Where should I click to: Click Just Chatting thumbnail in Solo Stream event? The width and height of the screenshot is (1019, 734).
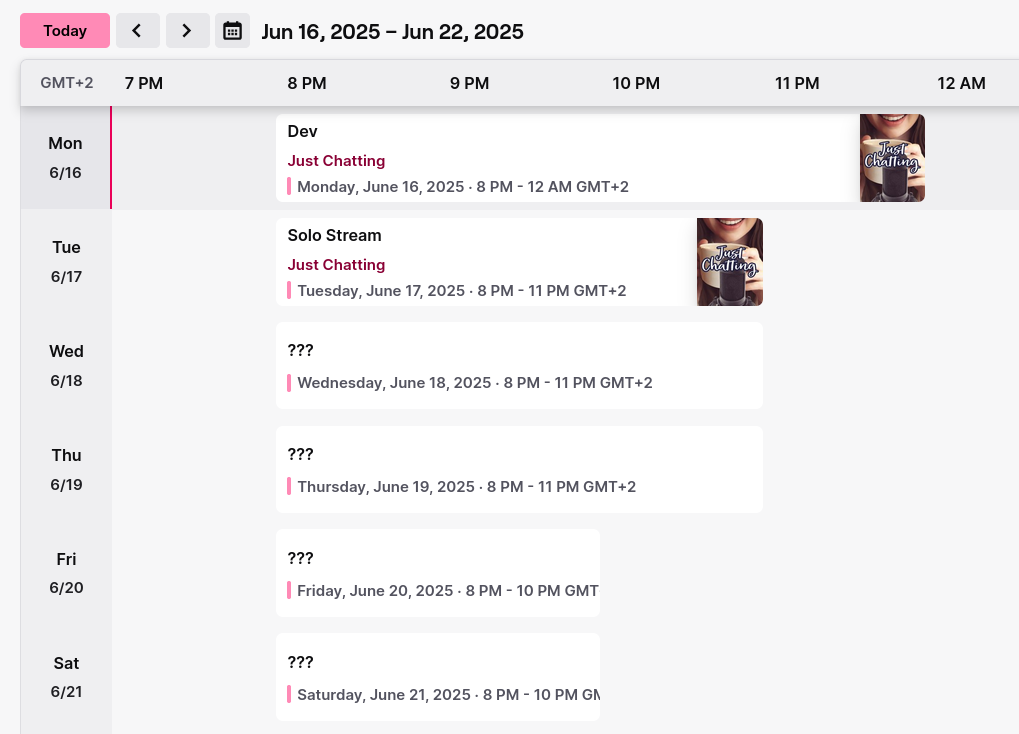730,262
